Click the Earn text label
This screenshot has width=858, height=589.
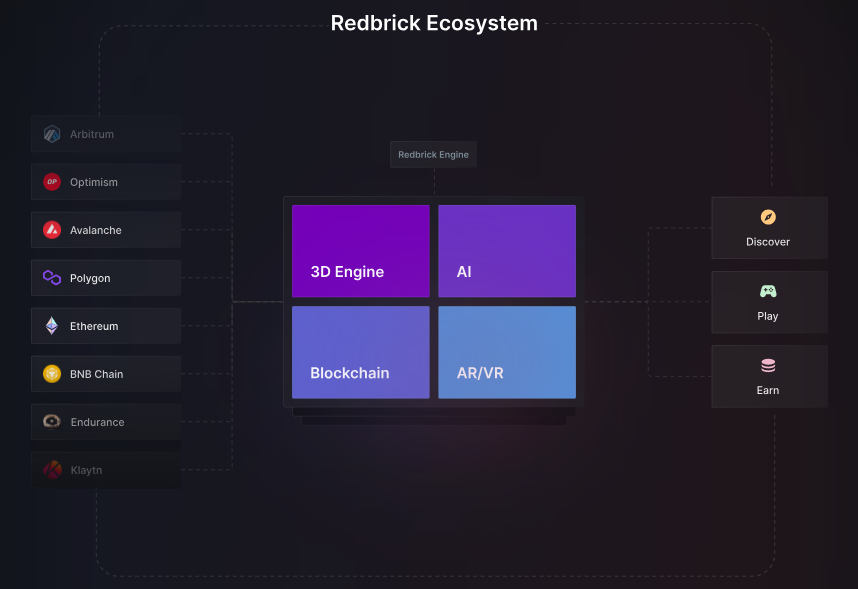pyautogui.click(x=768, y=390)
